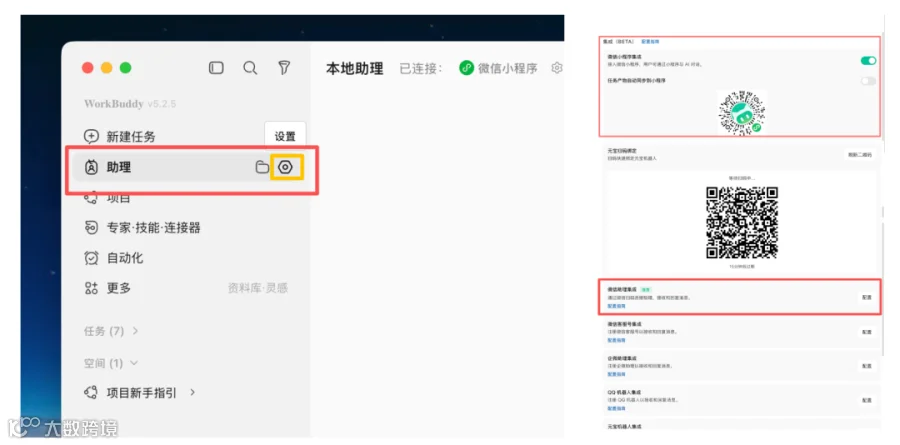Open the search magnifier icon
This screenshot has width=900, height=445.
point(250,68)
